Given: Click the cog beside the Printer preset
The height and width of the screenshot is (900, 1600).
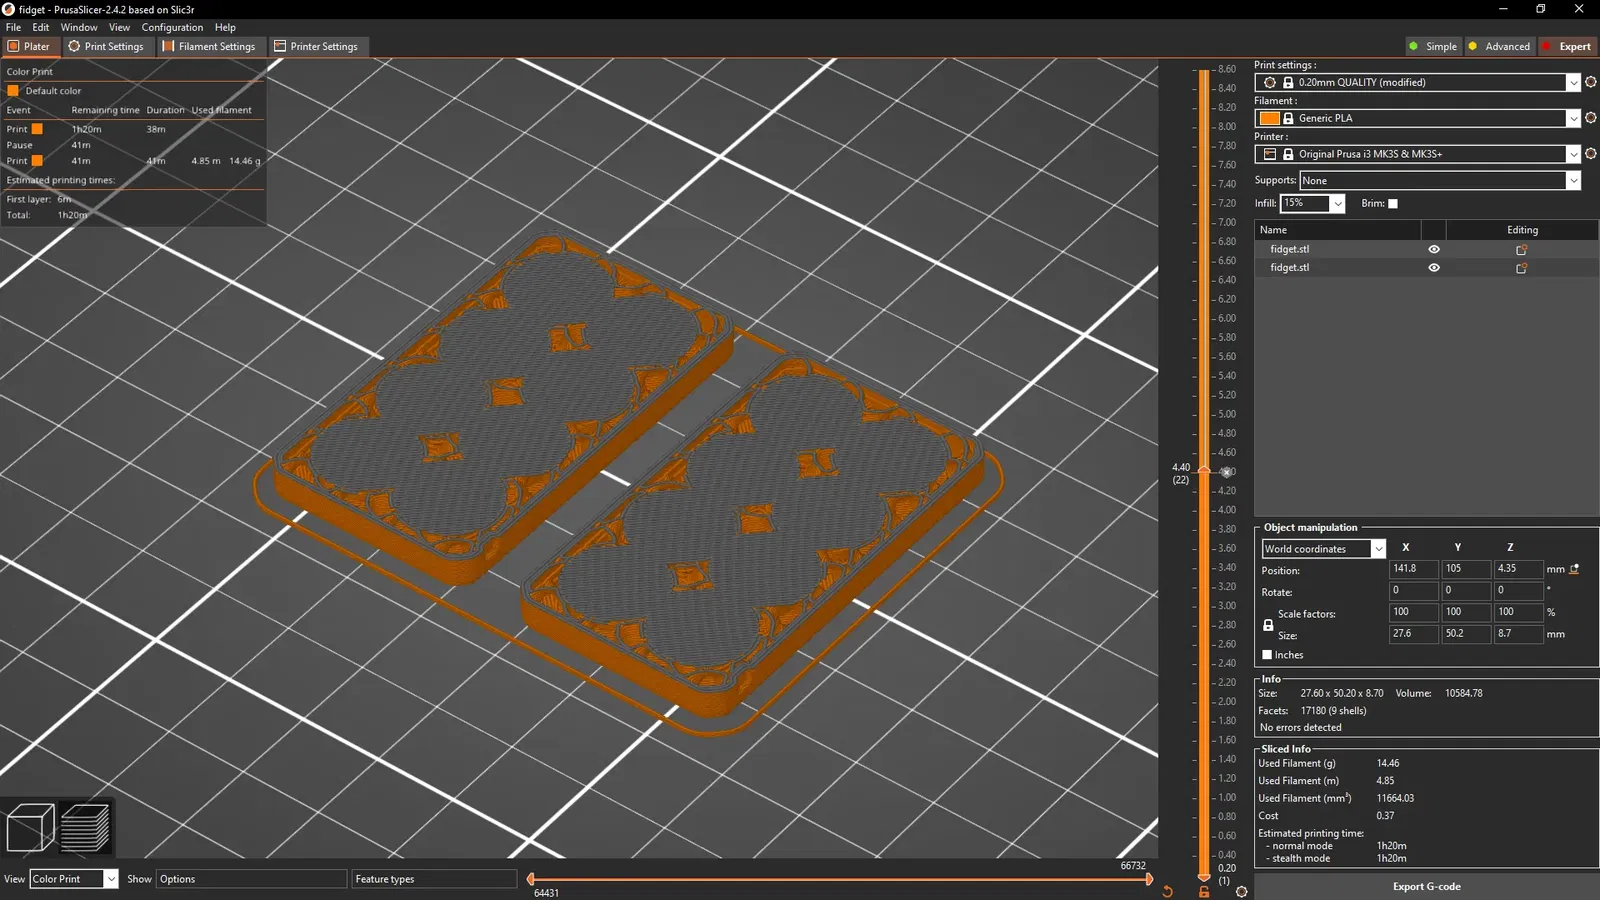Looking at the screenshot, I should [x=1591, y=153].
